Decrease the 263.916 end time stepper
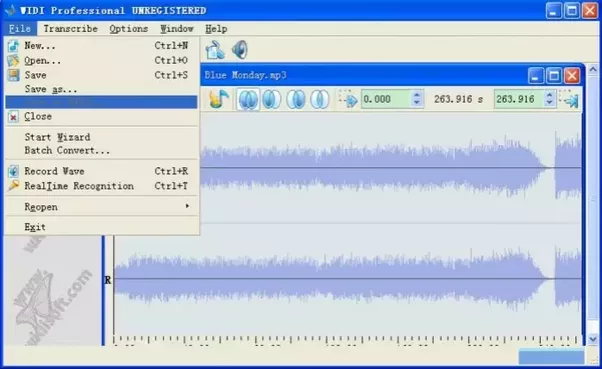 point(550,103)
